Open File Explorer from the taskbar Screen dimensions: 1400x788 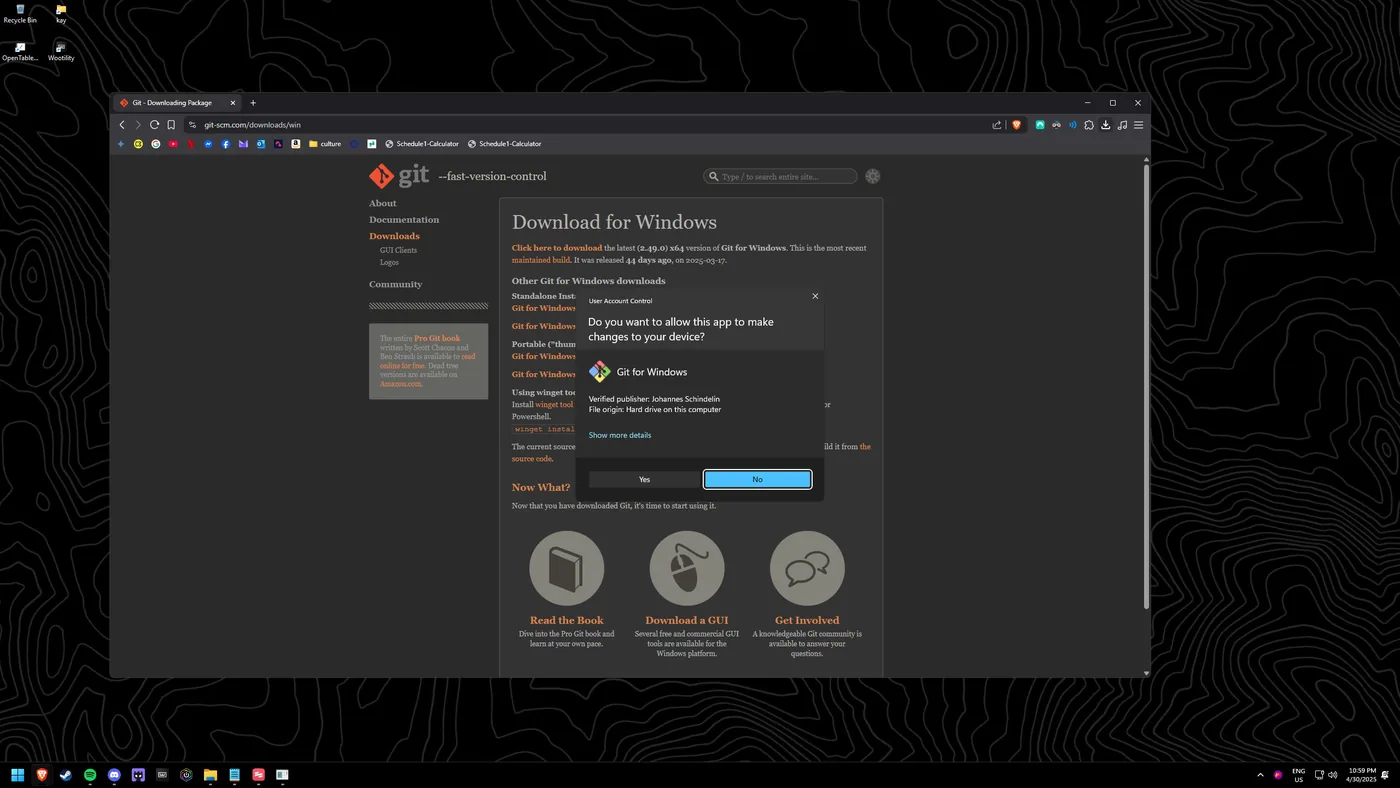(x=210, y=775)
